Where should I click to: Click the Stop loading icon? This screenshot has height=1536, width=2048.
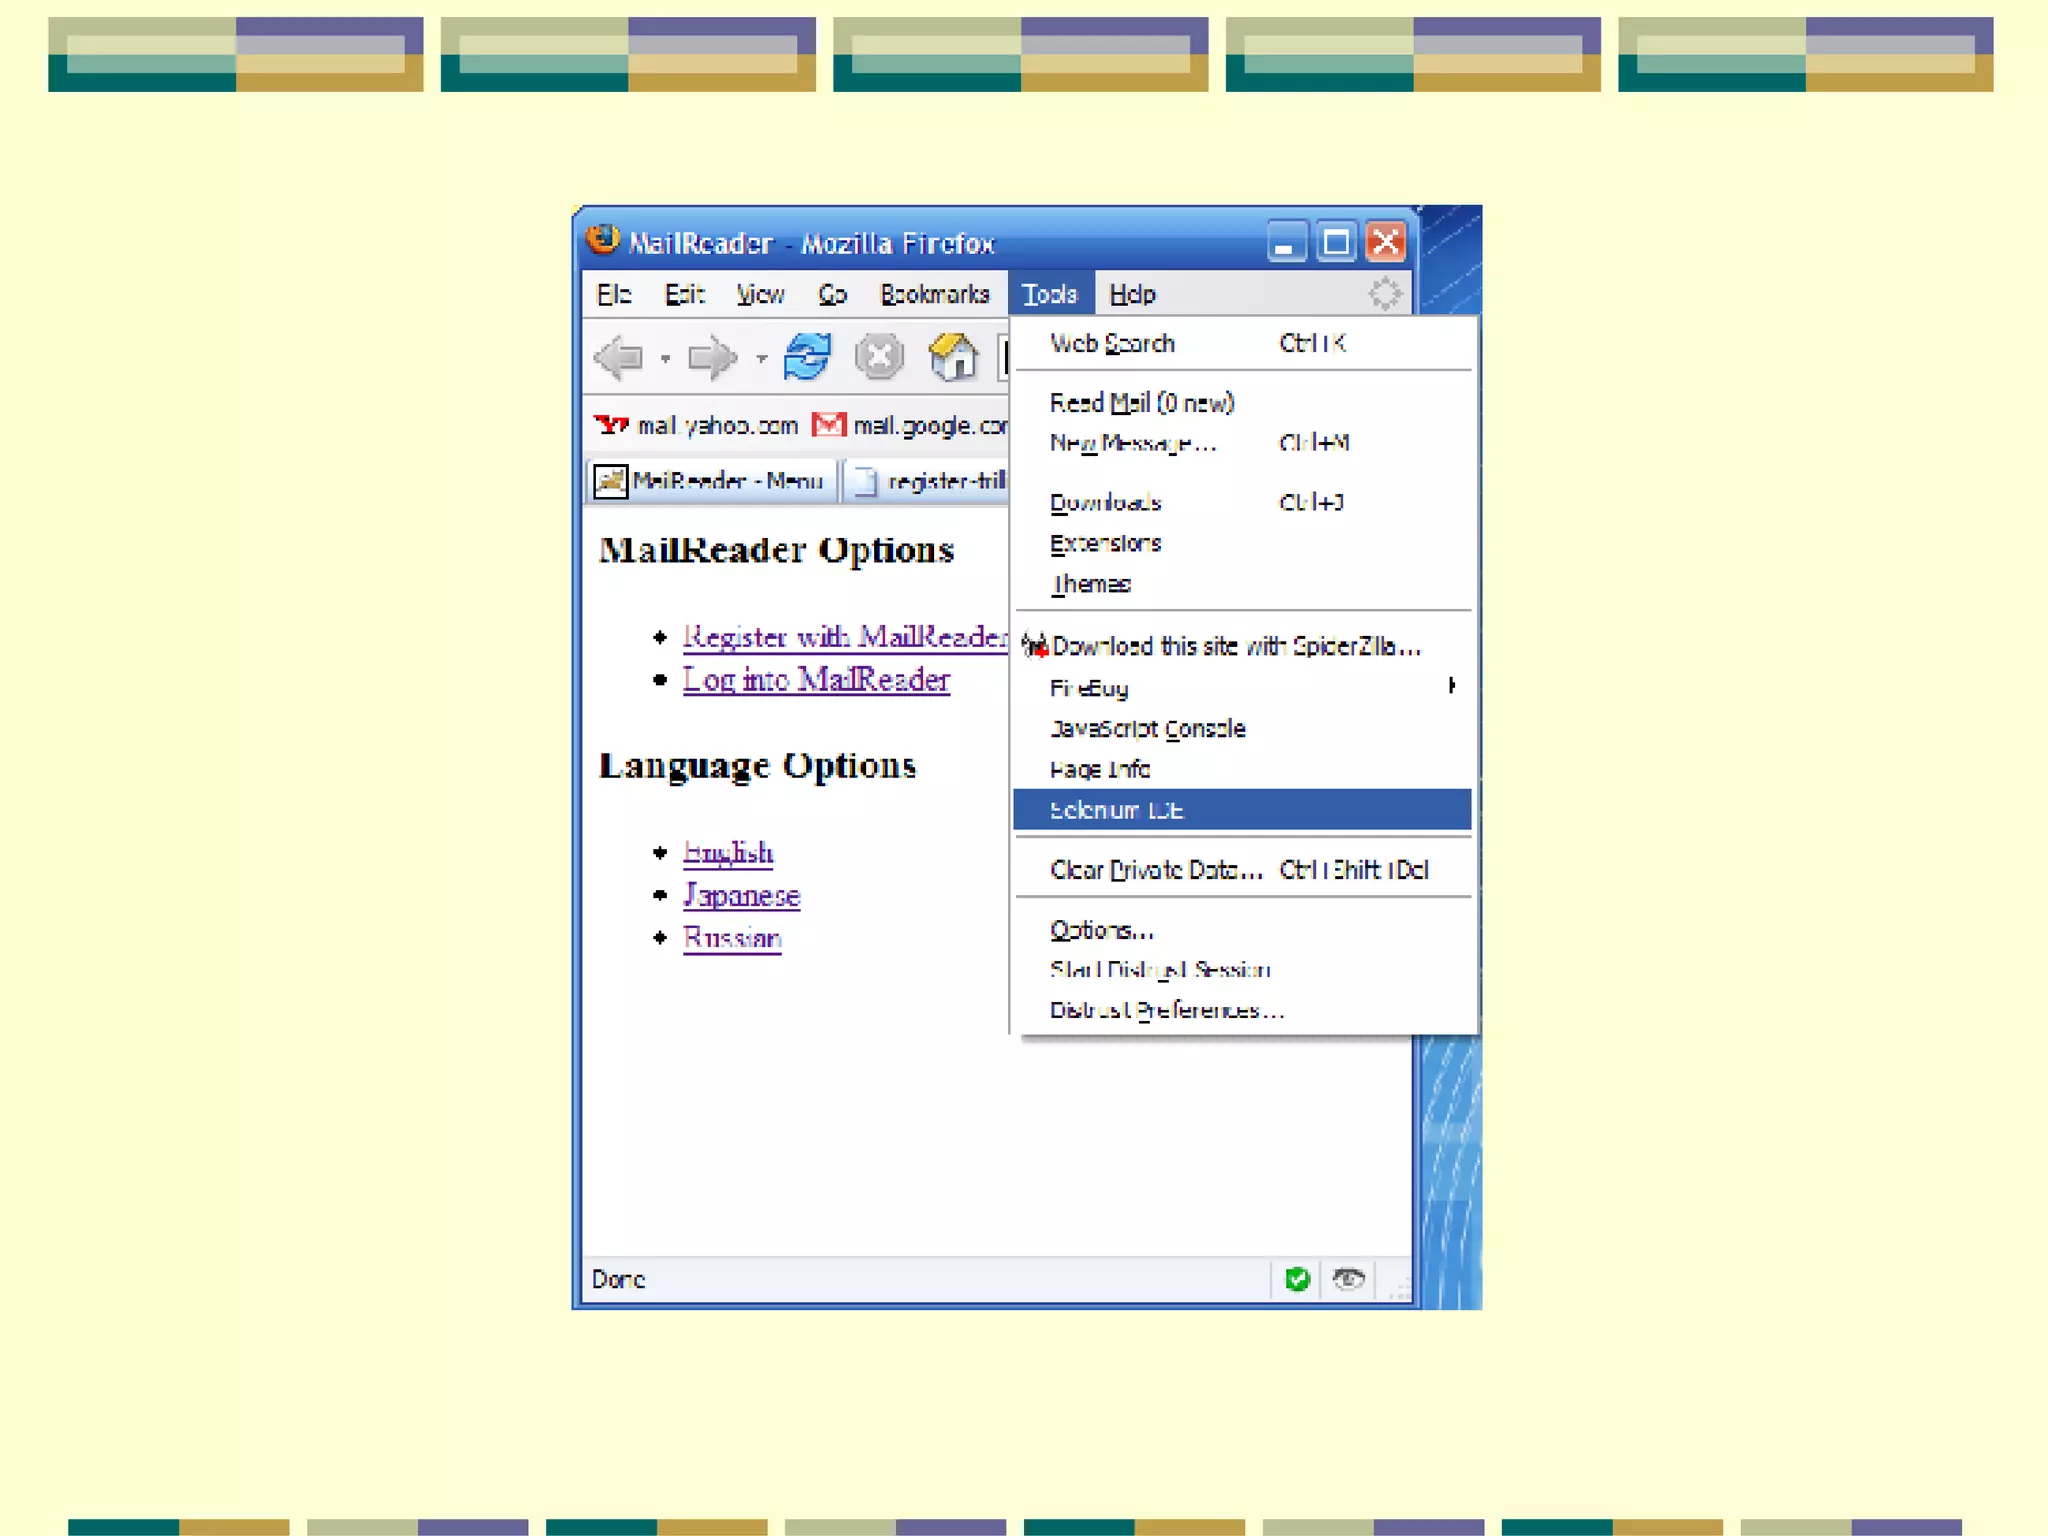[880, 357]
